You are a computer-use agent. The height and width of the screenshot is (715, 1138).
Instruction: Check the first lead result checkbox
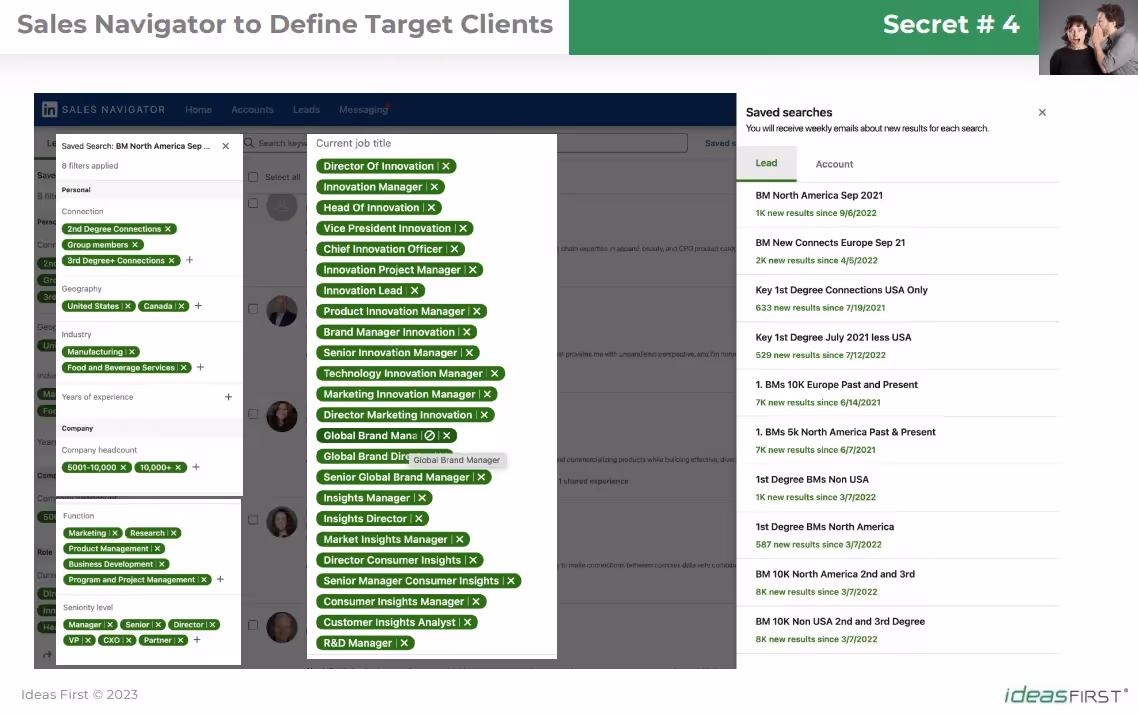253,203
